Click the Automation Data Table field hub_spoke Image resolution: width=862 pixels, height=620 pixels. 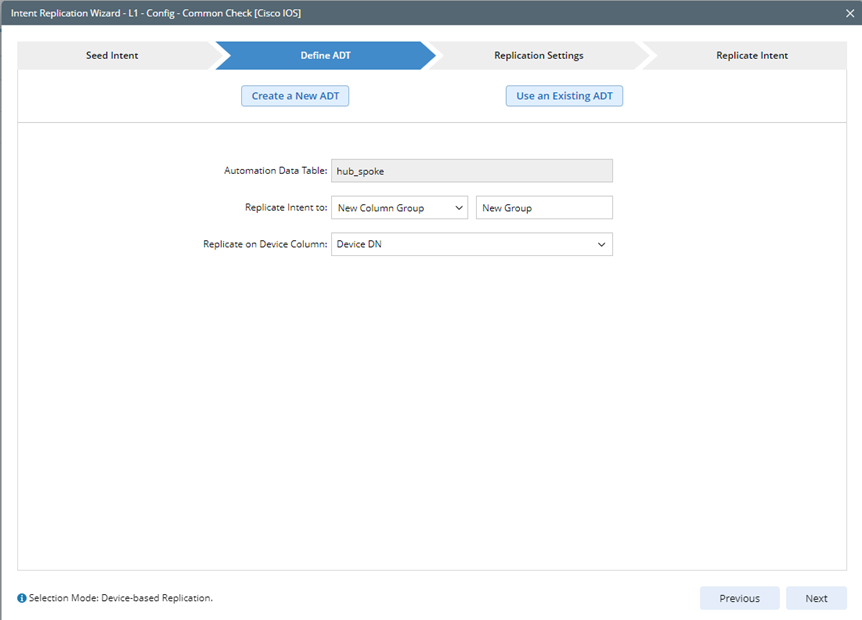click(472, 171)
